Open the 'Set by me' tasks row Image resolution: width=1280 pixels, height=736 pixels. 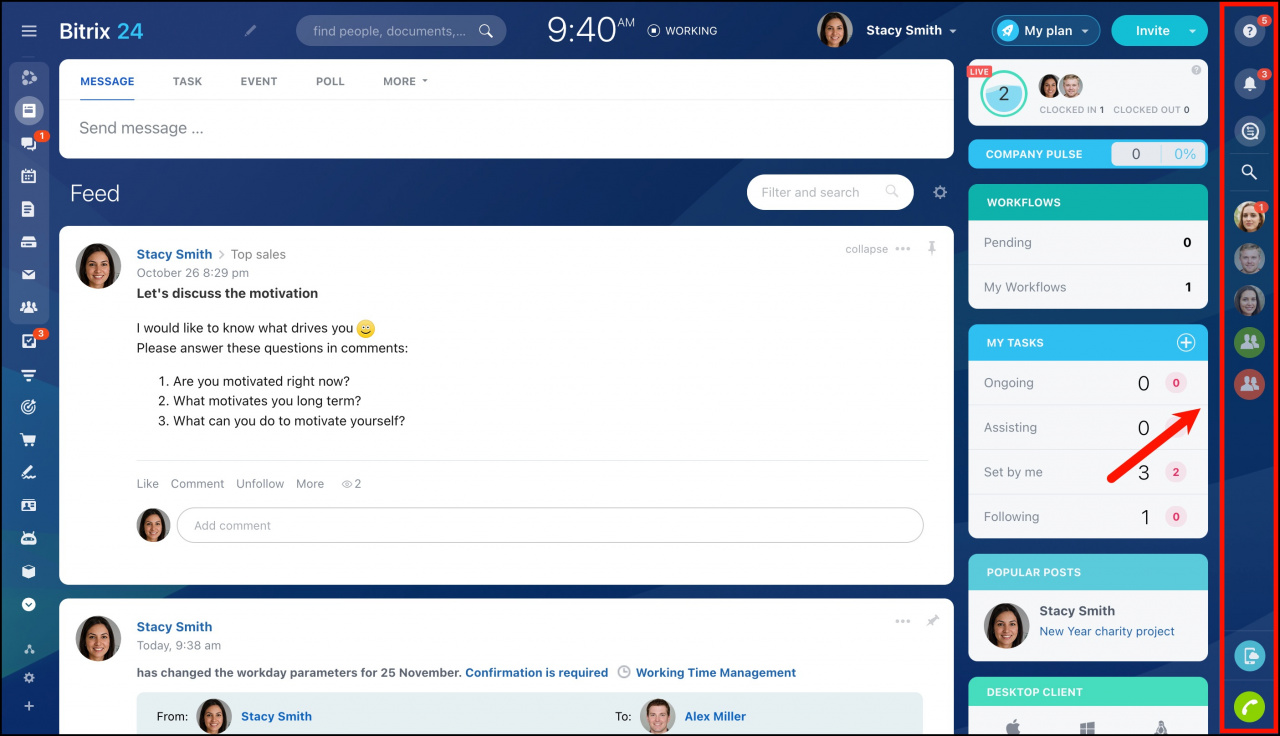pyautogui.click(x=1088, y=472)
